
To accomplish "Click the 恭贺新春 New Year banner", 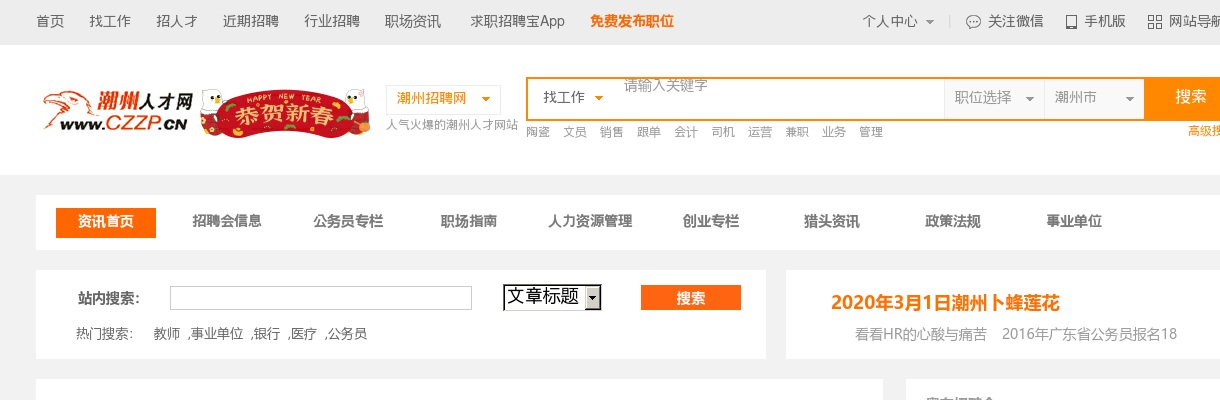I will tap(280, 112).
